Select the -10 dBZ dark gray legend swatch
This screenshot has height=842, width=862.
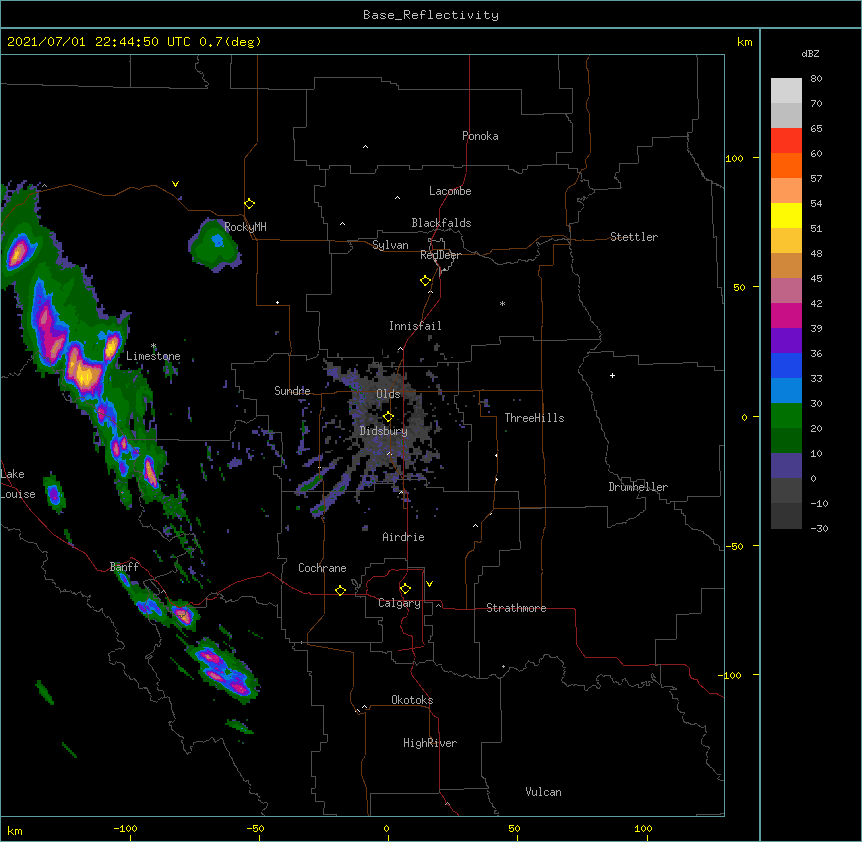point(786,516)
